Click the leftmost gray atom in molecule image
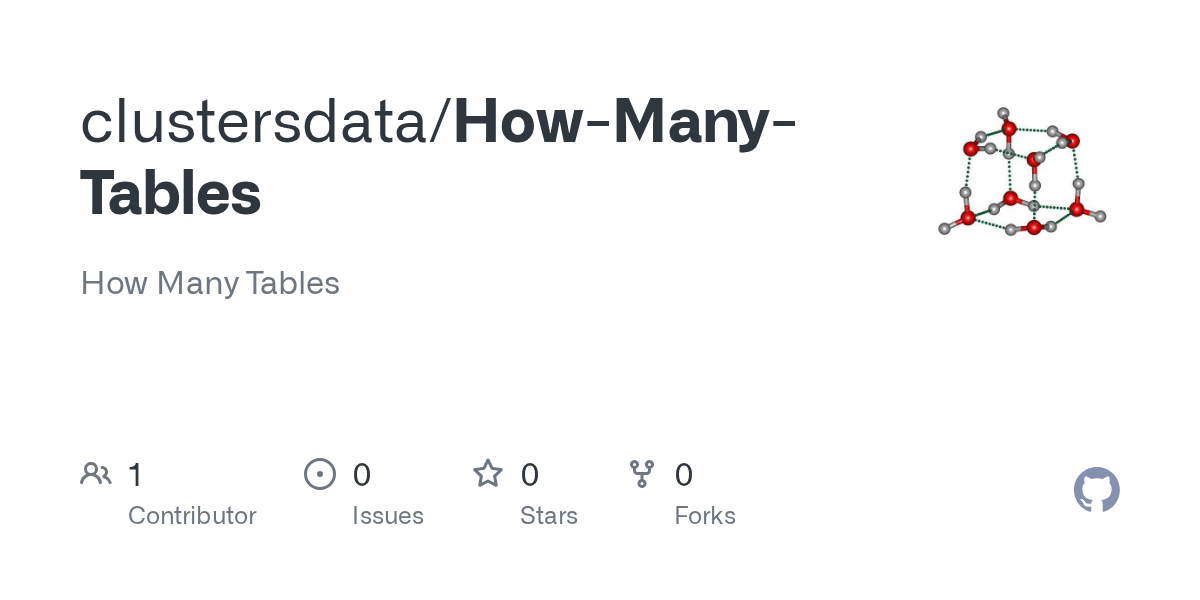The image size is (1200, 600). (944, 229)
